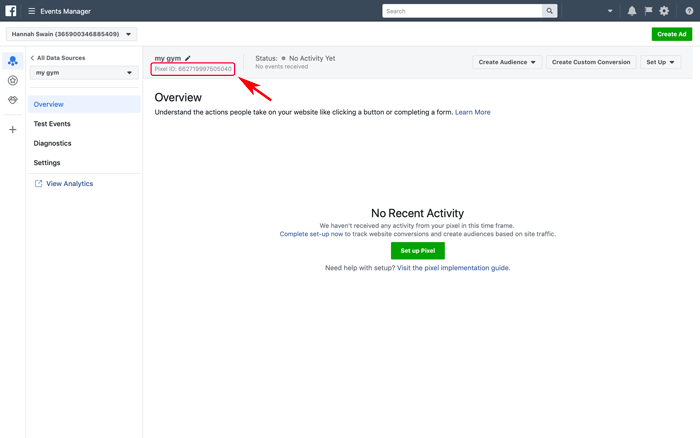700x438 pixels.
Task: Select the Overview tab
Action: (x=84, y=104)
